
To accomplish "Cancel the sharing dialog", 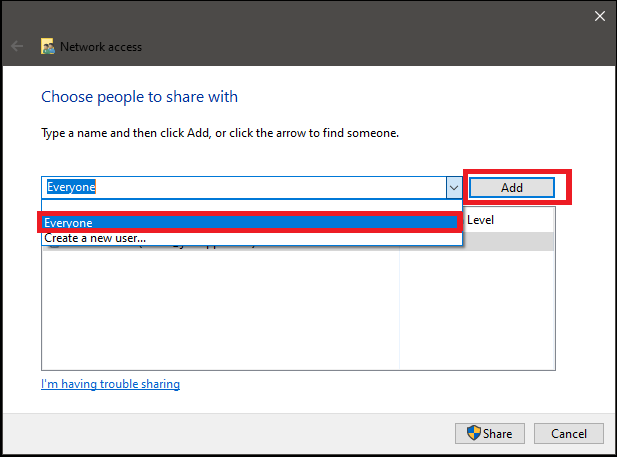I will pos(568,433).
